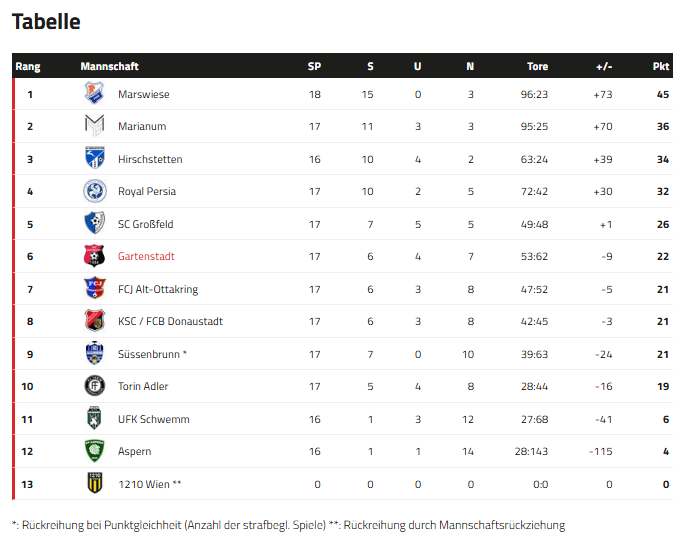Click the Pkt column header
Screen dimensions: 688x541
pyautogui.click(x=660, y=67)
